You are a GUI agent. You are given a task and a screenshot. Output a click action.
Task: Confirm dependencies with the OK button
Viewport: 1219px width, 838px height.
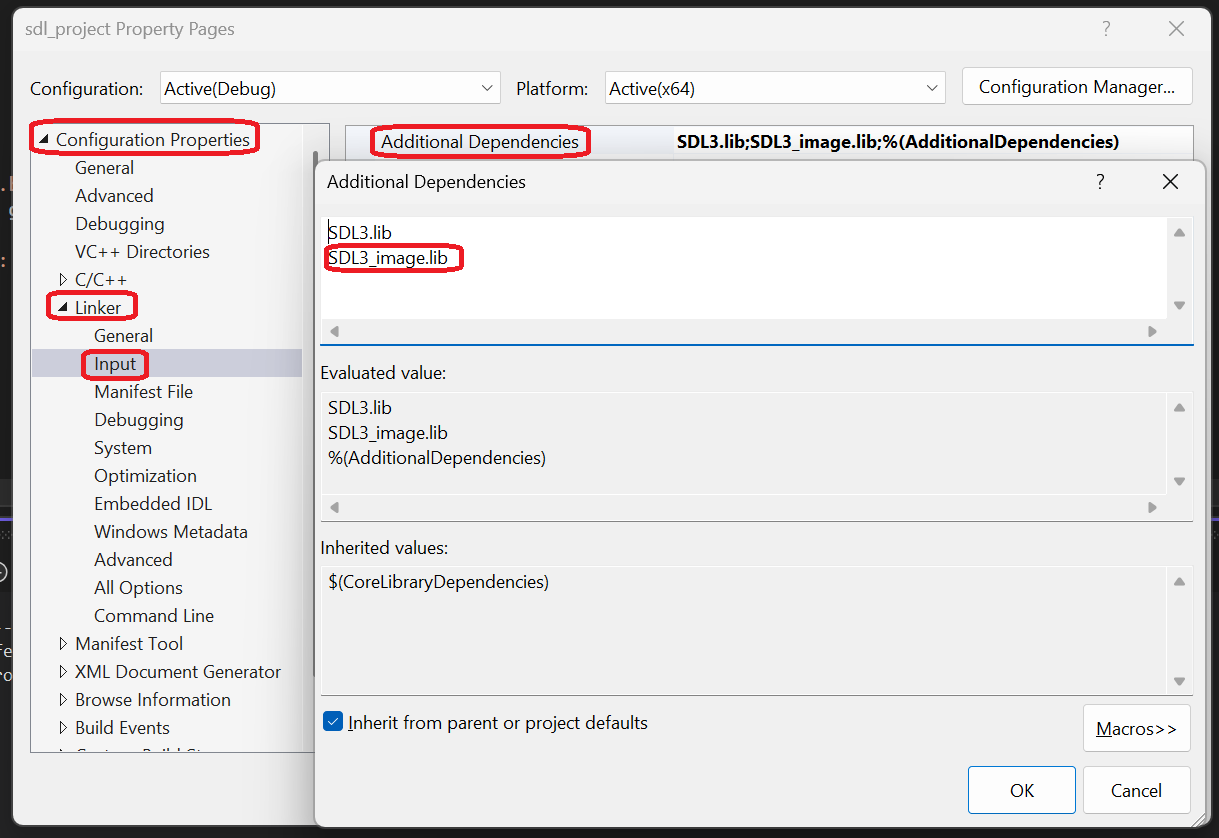[1021, 790]
